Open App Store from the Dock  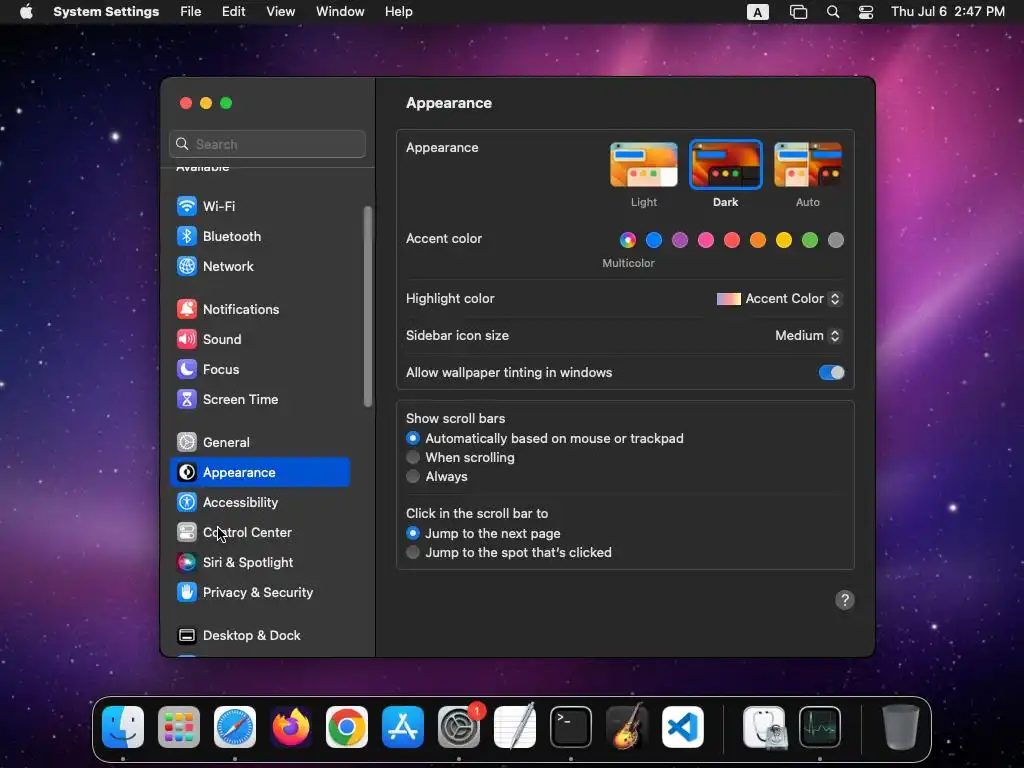pos(403,727)
